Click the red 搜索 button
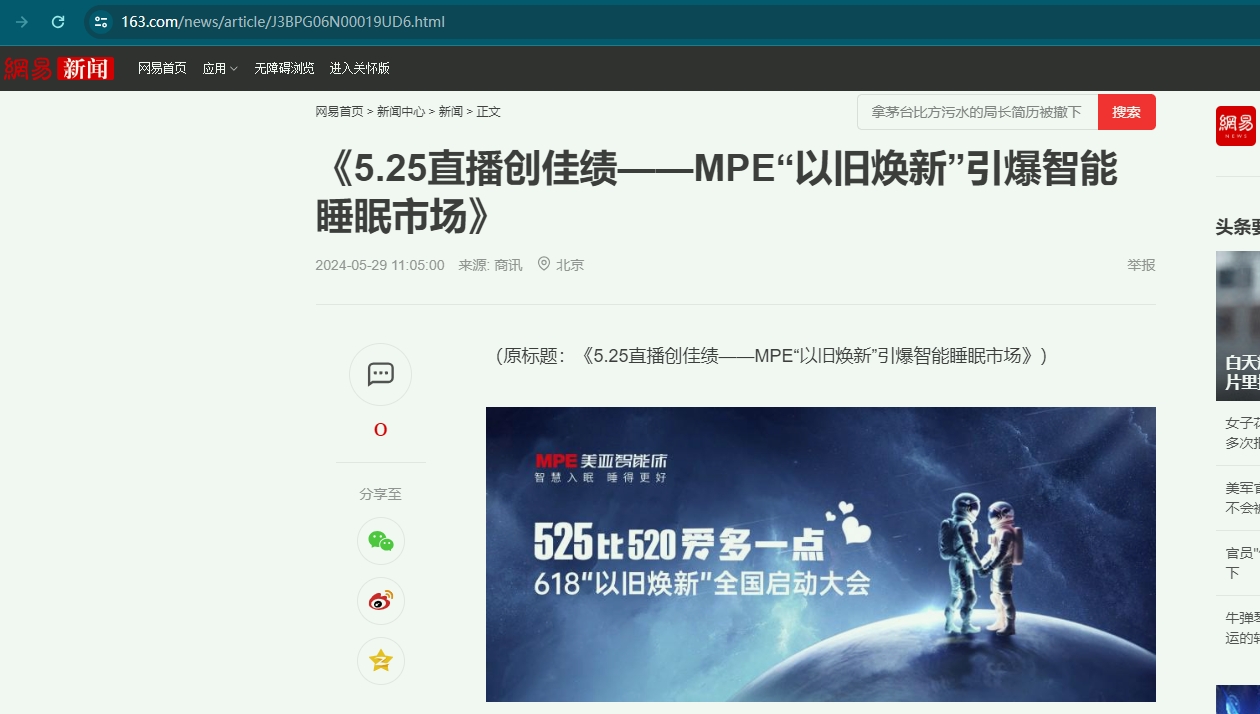 [1127, 112]
